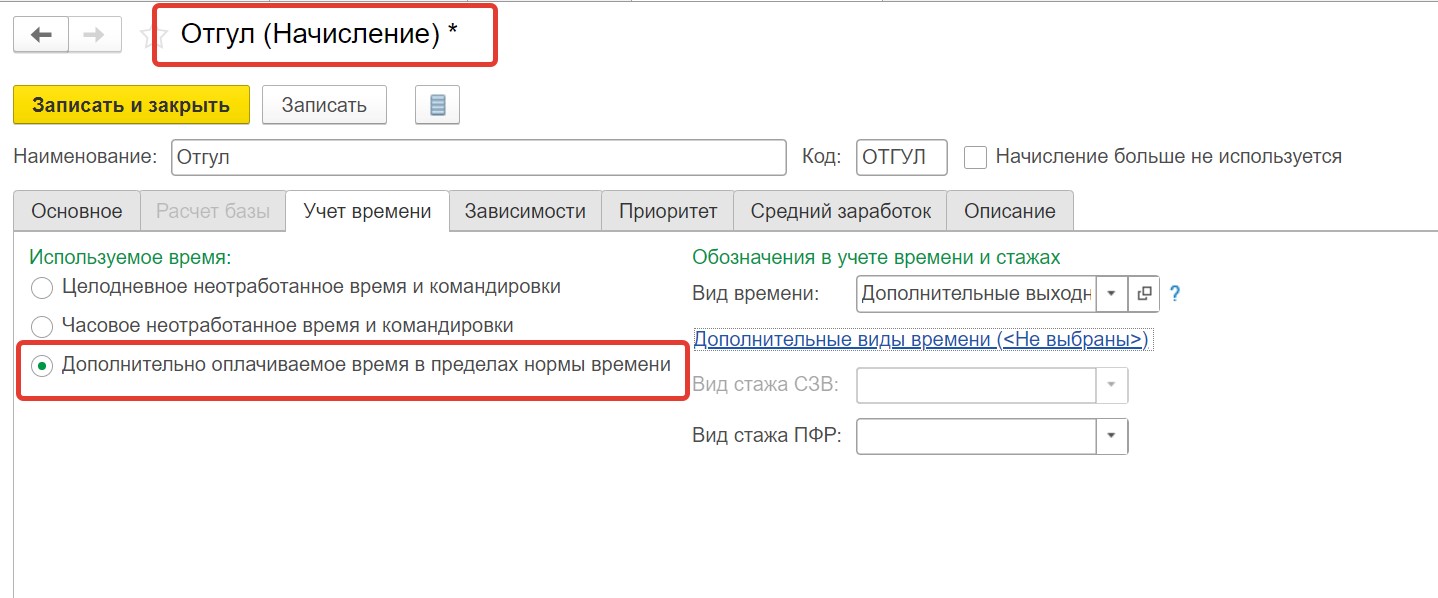Screen dimensions: 1438x598
Task: Switch to the Учет времени tab
Action: tap(367, 211)
